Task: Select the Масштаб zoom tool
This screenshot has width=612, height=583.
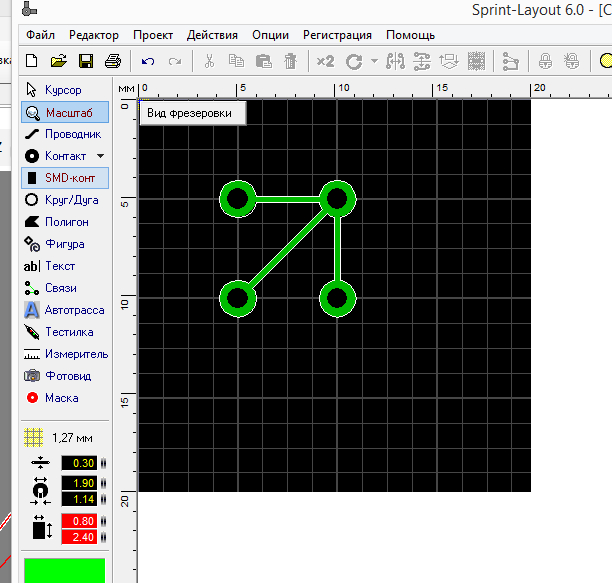Action: (x=65, y=112)
